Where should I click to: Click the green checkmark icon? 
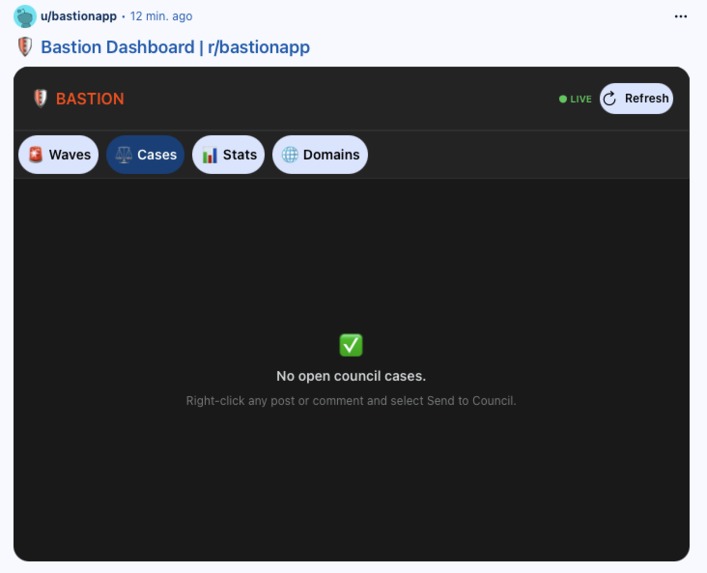(x=351, y=345)
